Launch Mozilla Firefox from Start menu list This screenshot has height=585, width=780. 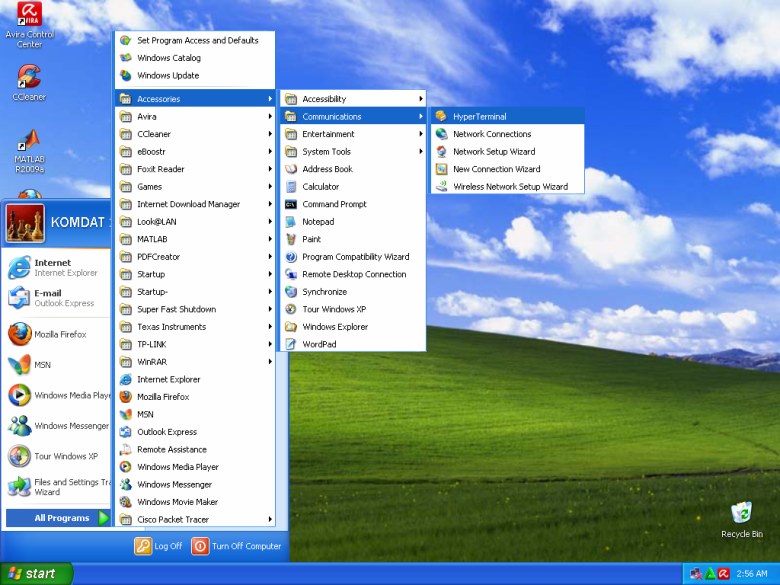coord(58,334)
